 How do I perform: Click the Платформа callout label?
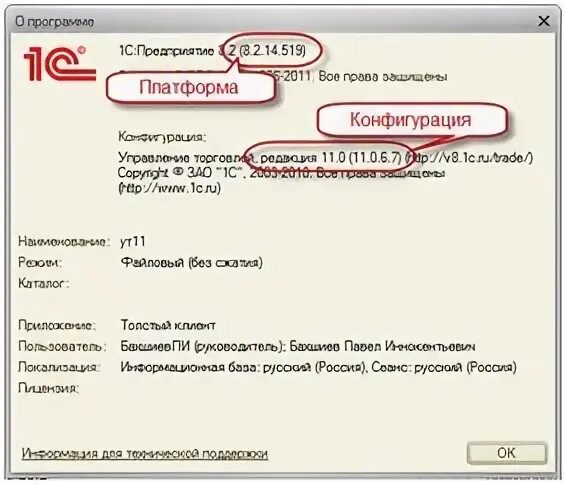189,87
